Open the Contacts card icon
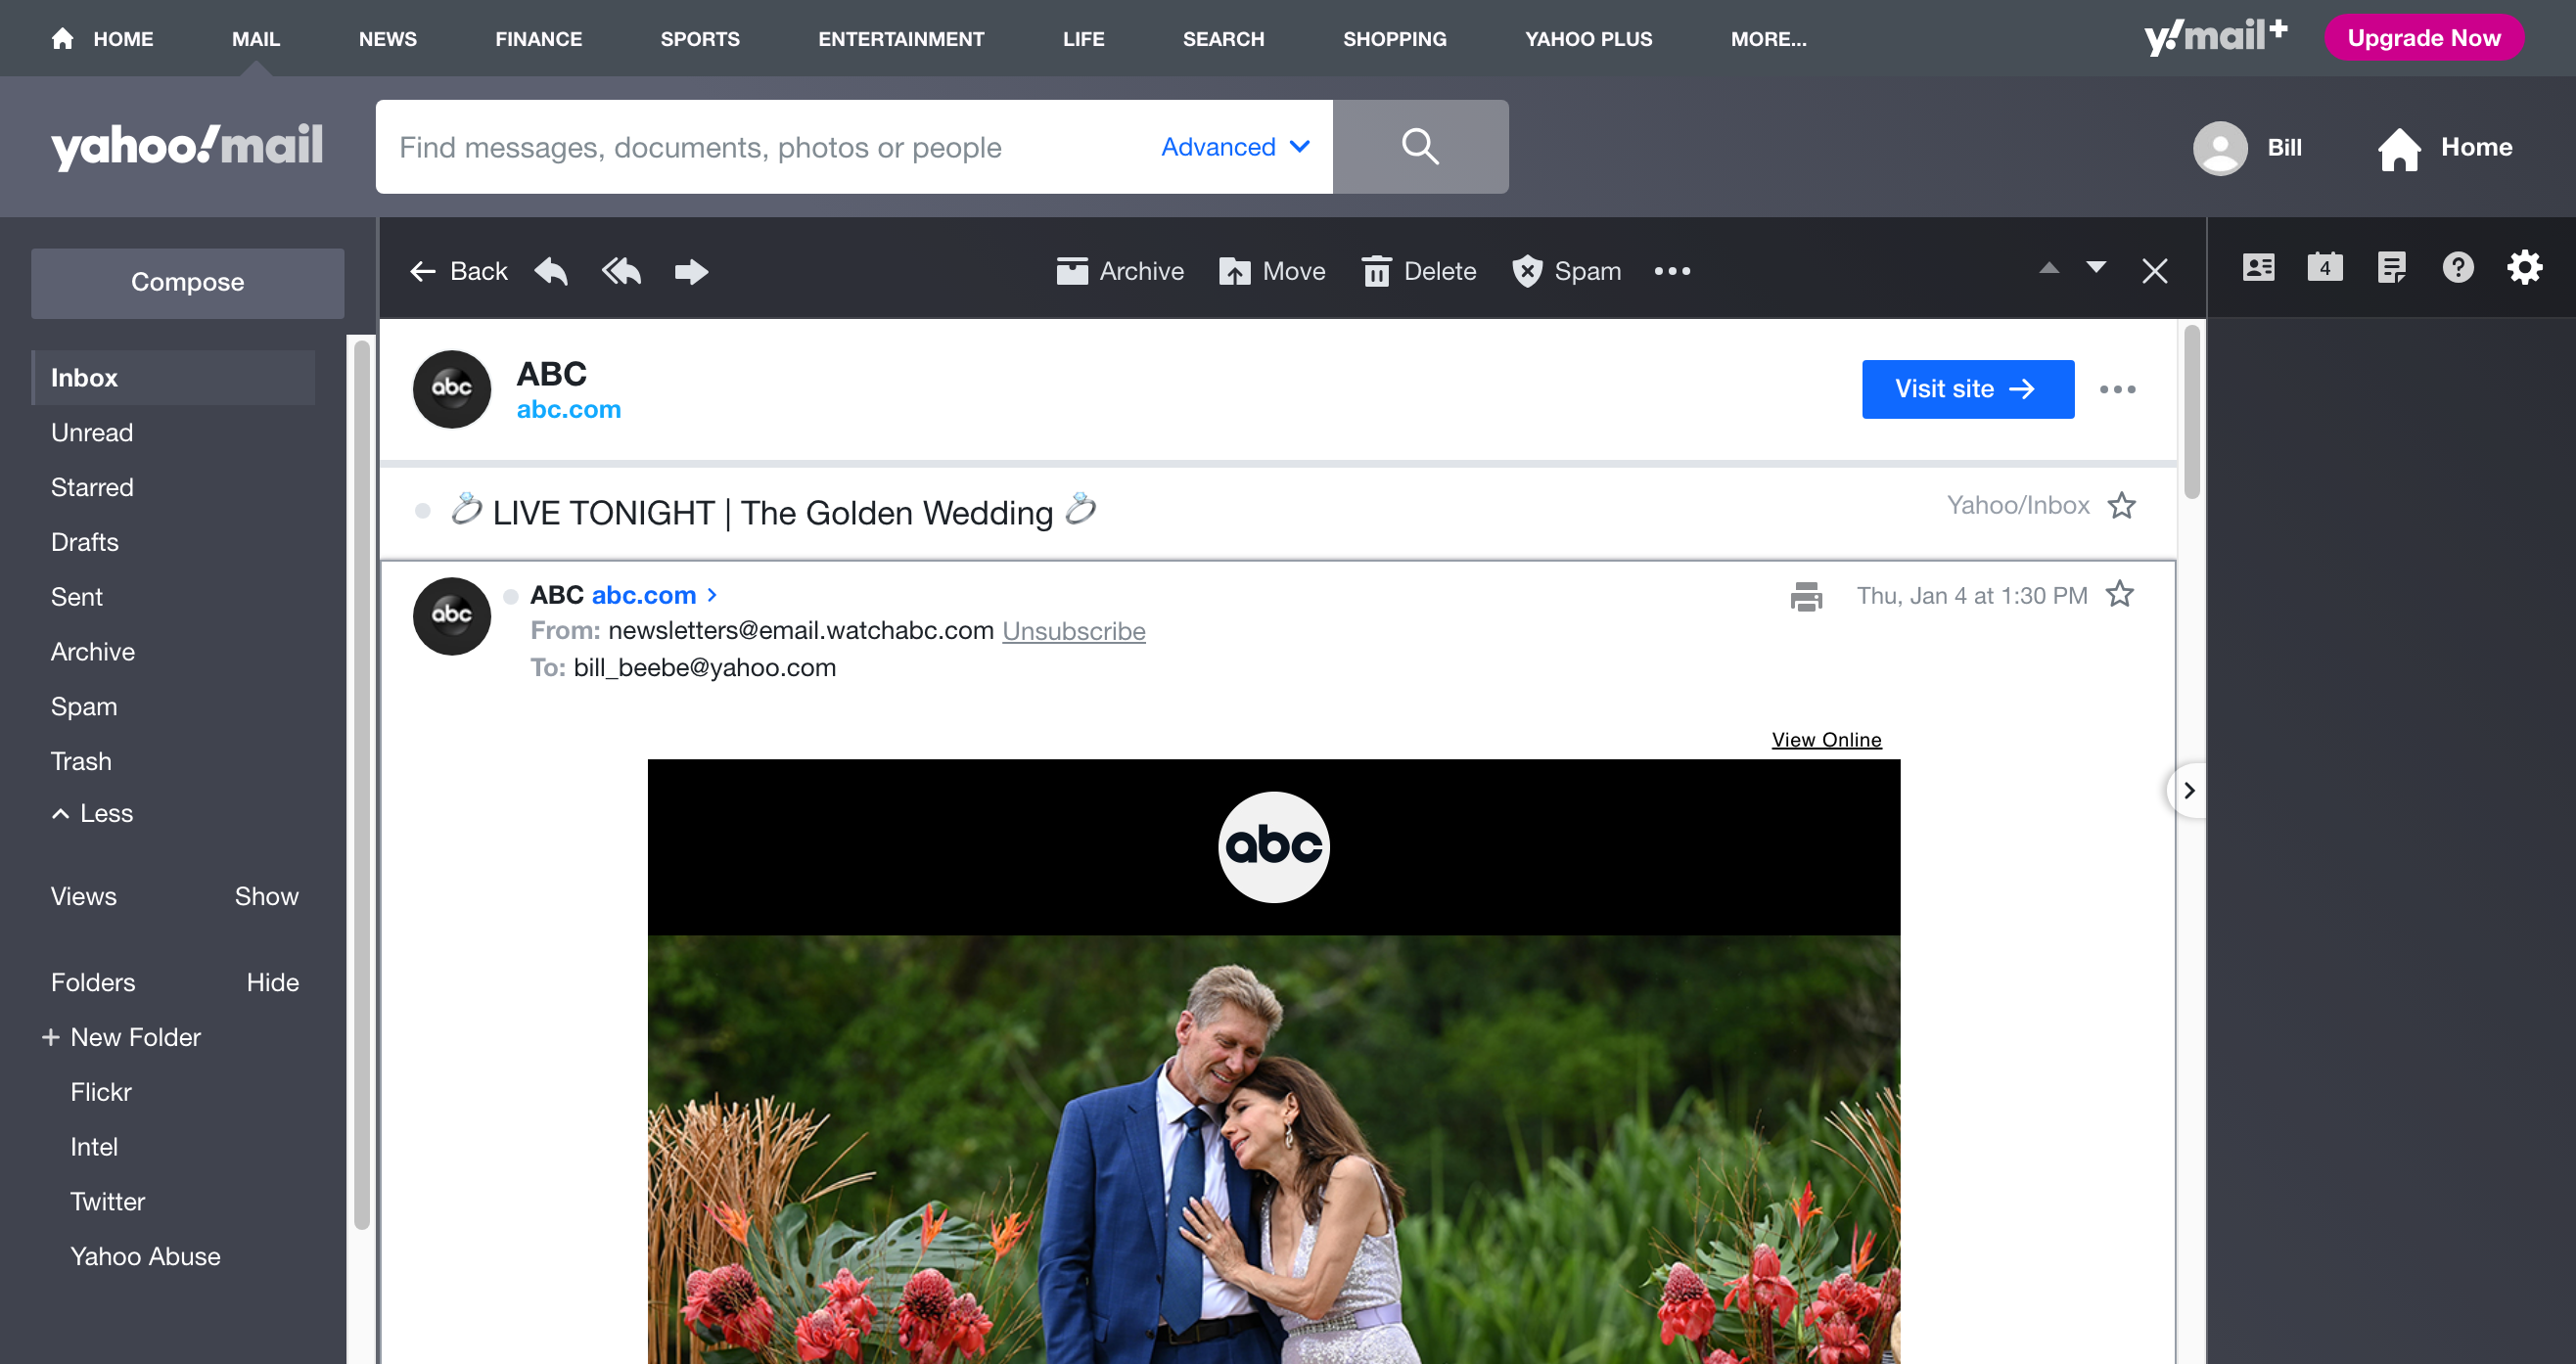The height and width of the screenshot is (1364, 2576). click(x=2258, y=268)
